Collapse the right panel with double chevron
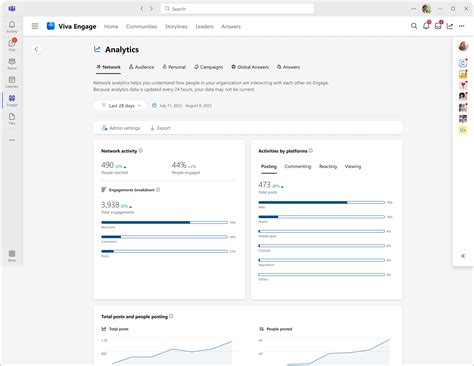Image resolution: width=474 pixels, height=366 pixels. pos(463,256)
